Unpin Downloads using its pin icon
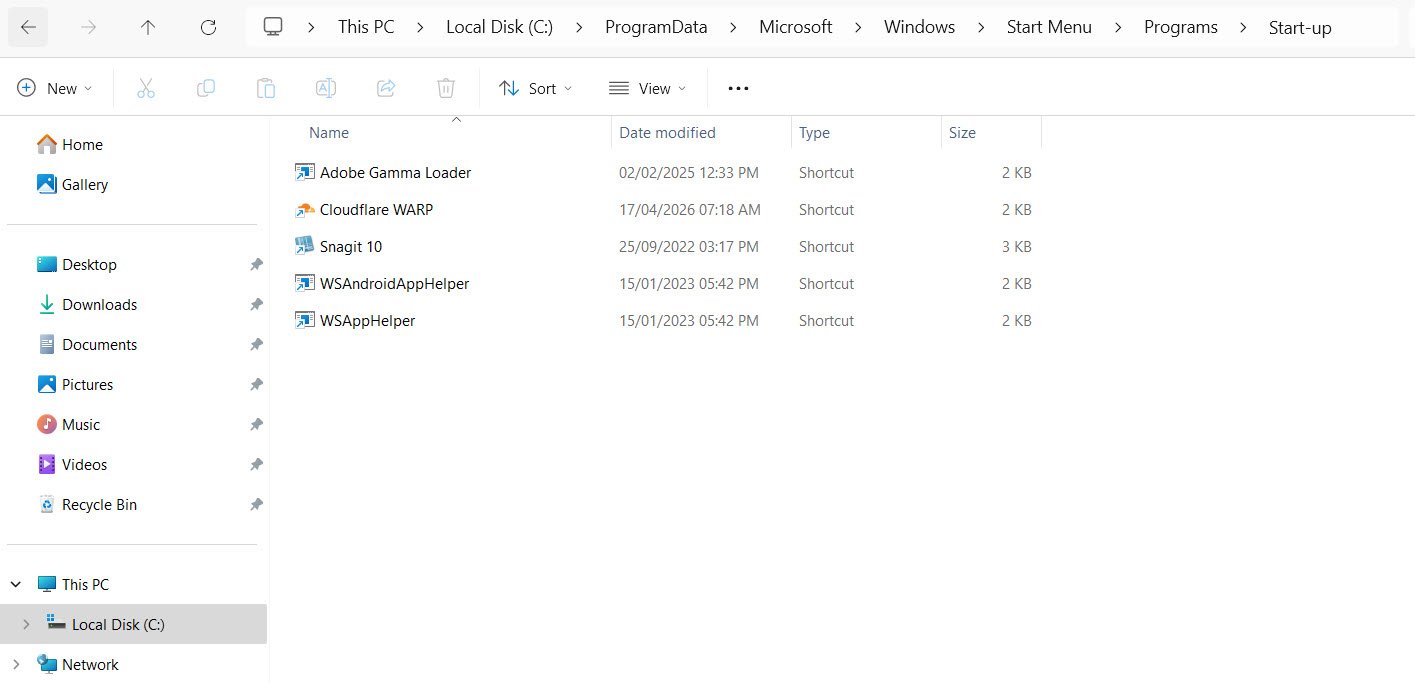 pyautogui.click(x=256, y=304)
